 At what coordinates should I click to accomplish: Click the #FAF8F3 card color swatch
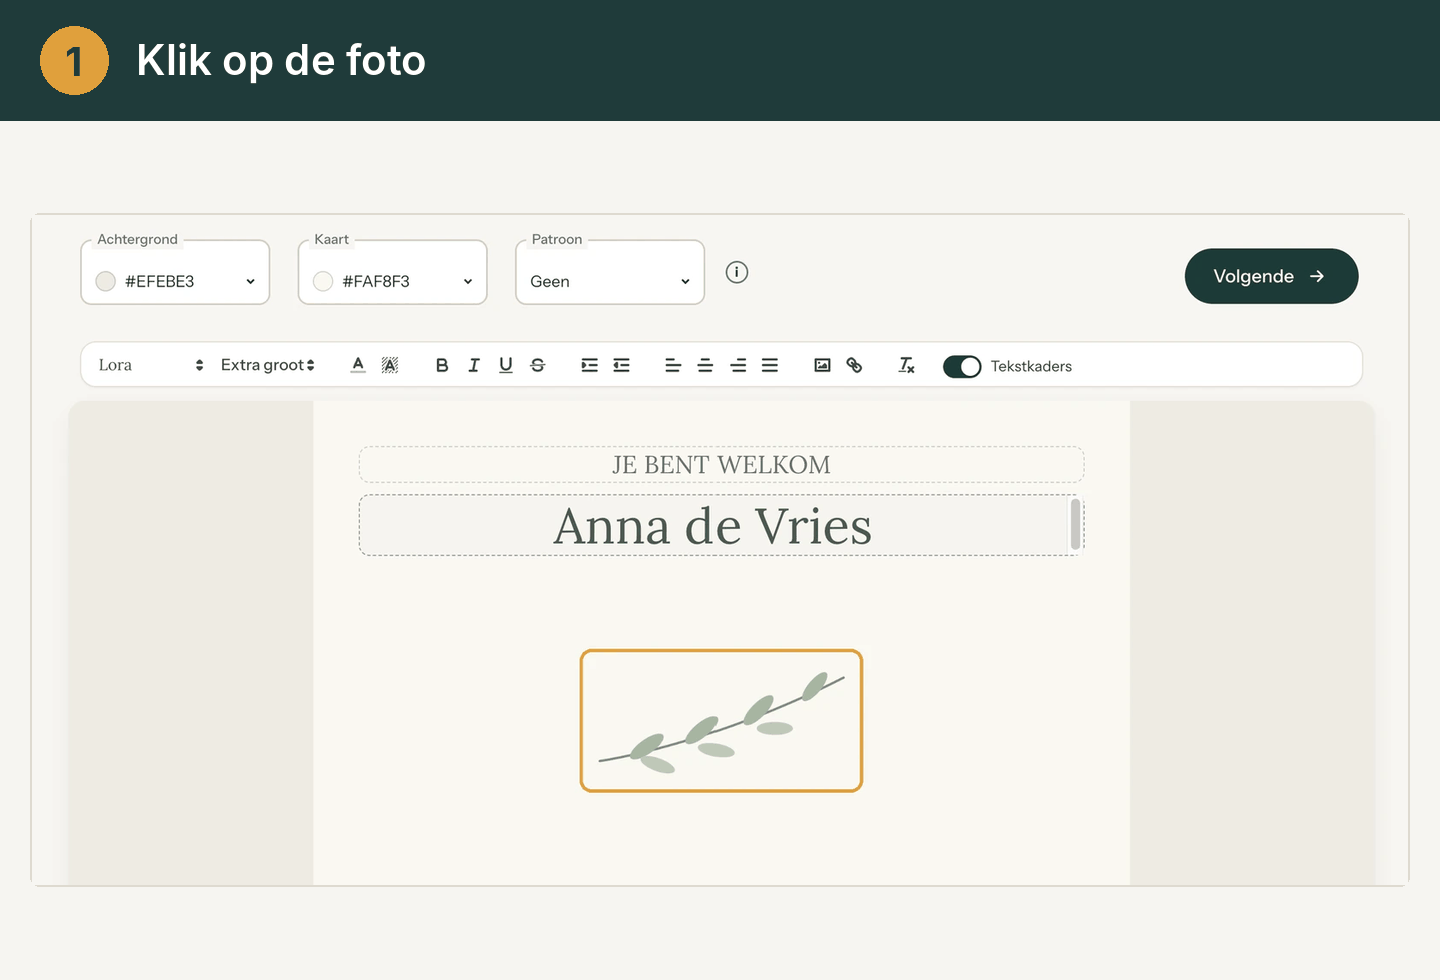323,281
